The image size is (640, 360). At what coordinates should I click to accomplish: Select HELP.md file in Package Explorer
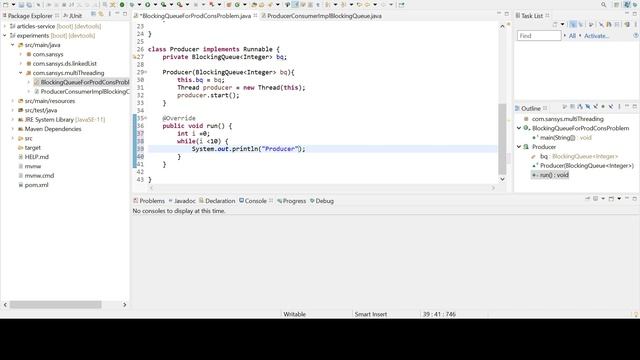33,157
